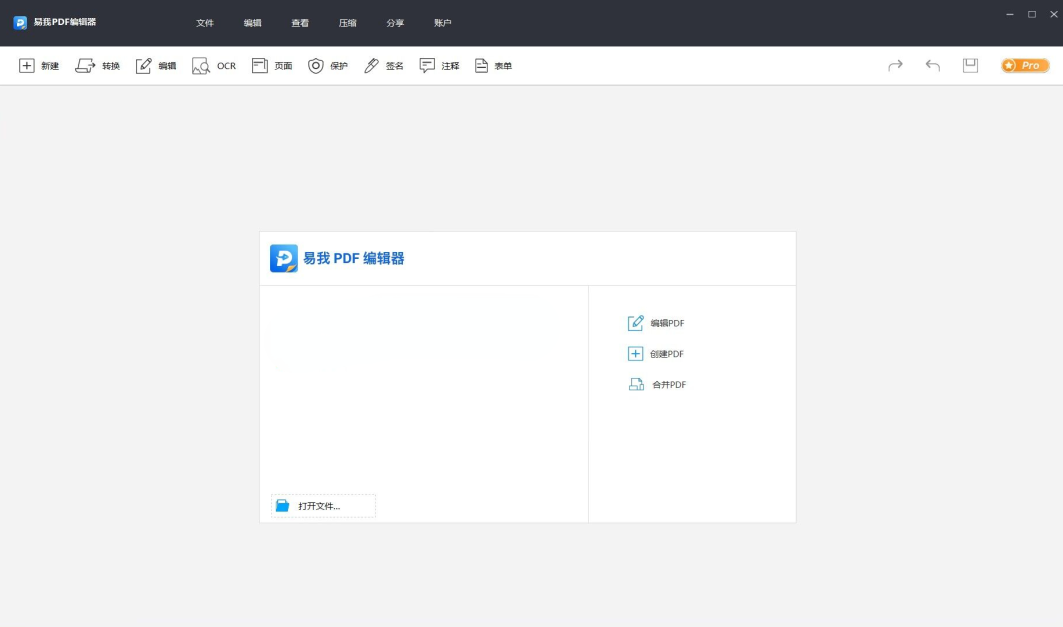Click the 易我PDF编辑器 logo in title bar

point(20,22)
